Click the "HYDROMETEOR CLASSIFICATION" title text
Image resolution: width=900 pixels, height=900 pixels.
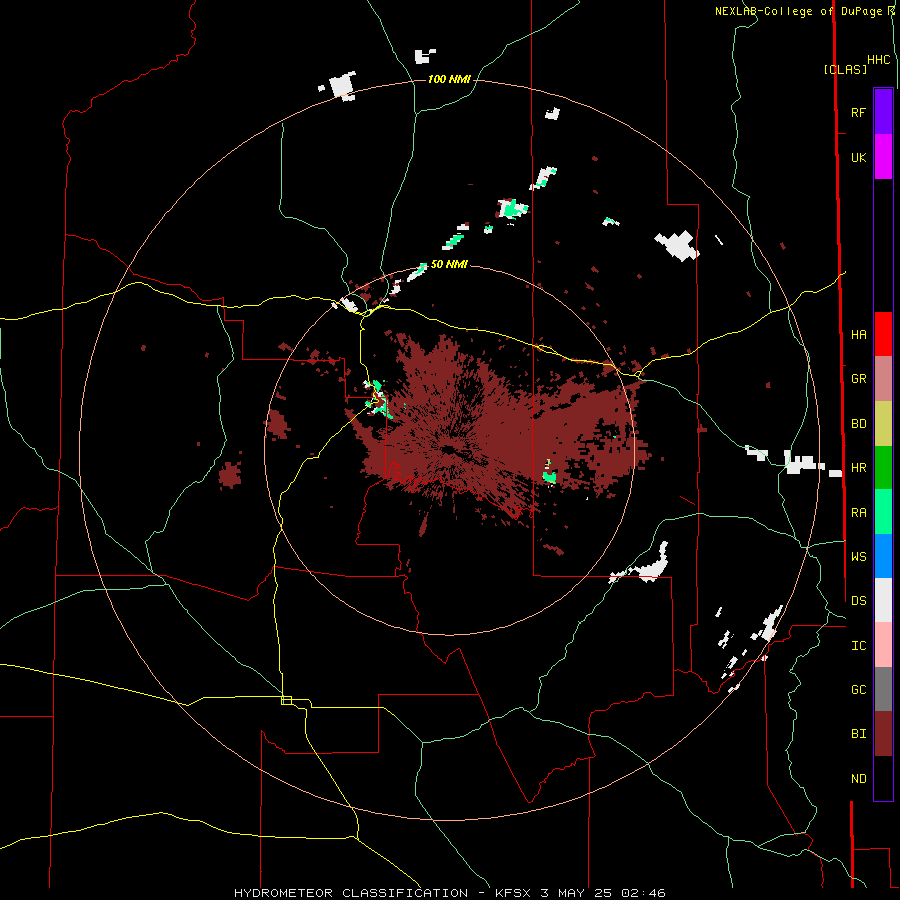351,893
